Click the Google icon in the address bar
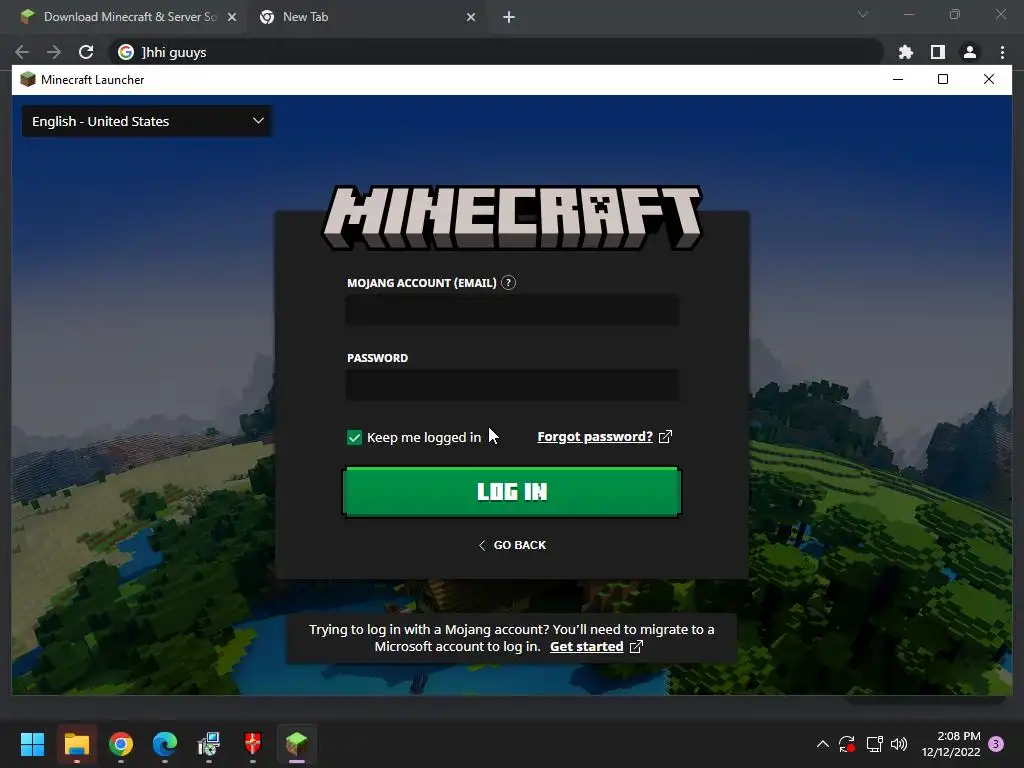Screen dimensions: 1024x768 pos(125,52)
